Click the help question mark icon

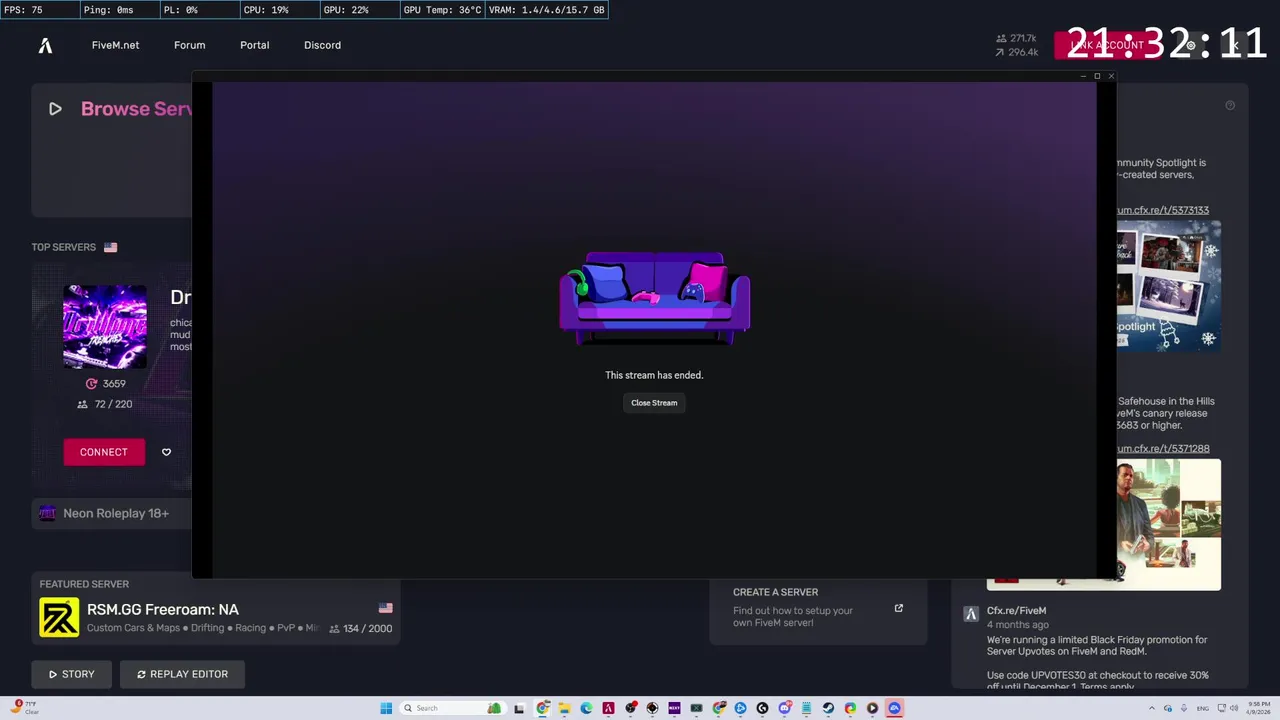(x=1230, y=105)
